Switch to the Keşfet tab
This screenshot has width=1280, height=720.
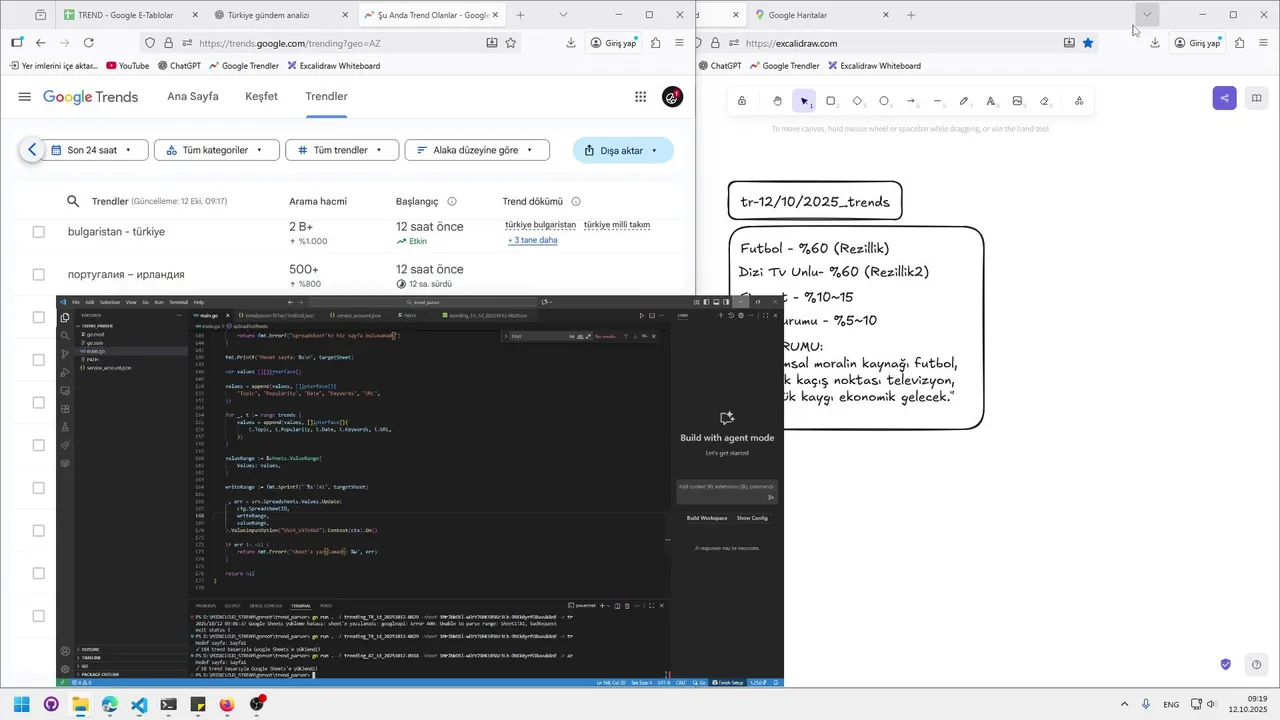[261, 97]
